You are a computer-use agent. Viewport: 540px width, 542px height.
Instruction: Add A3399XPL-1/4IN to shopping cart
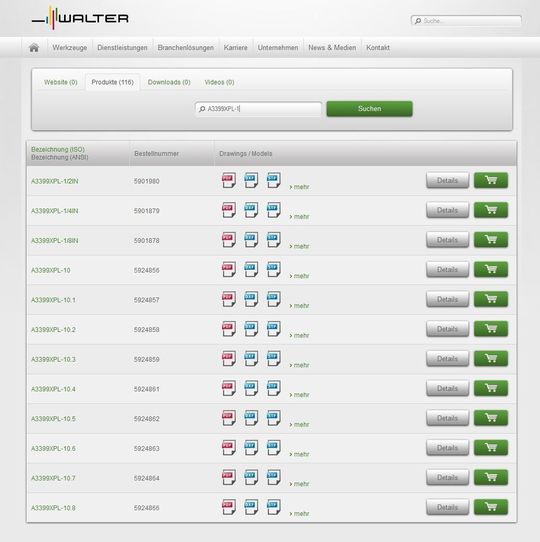point(491,210)
